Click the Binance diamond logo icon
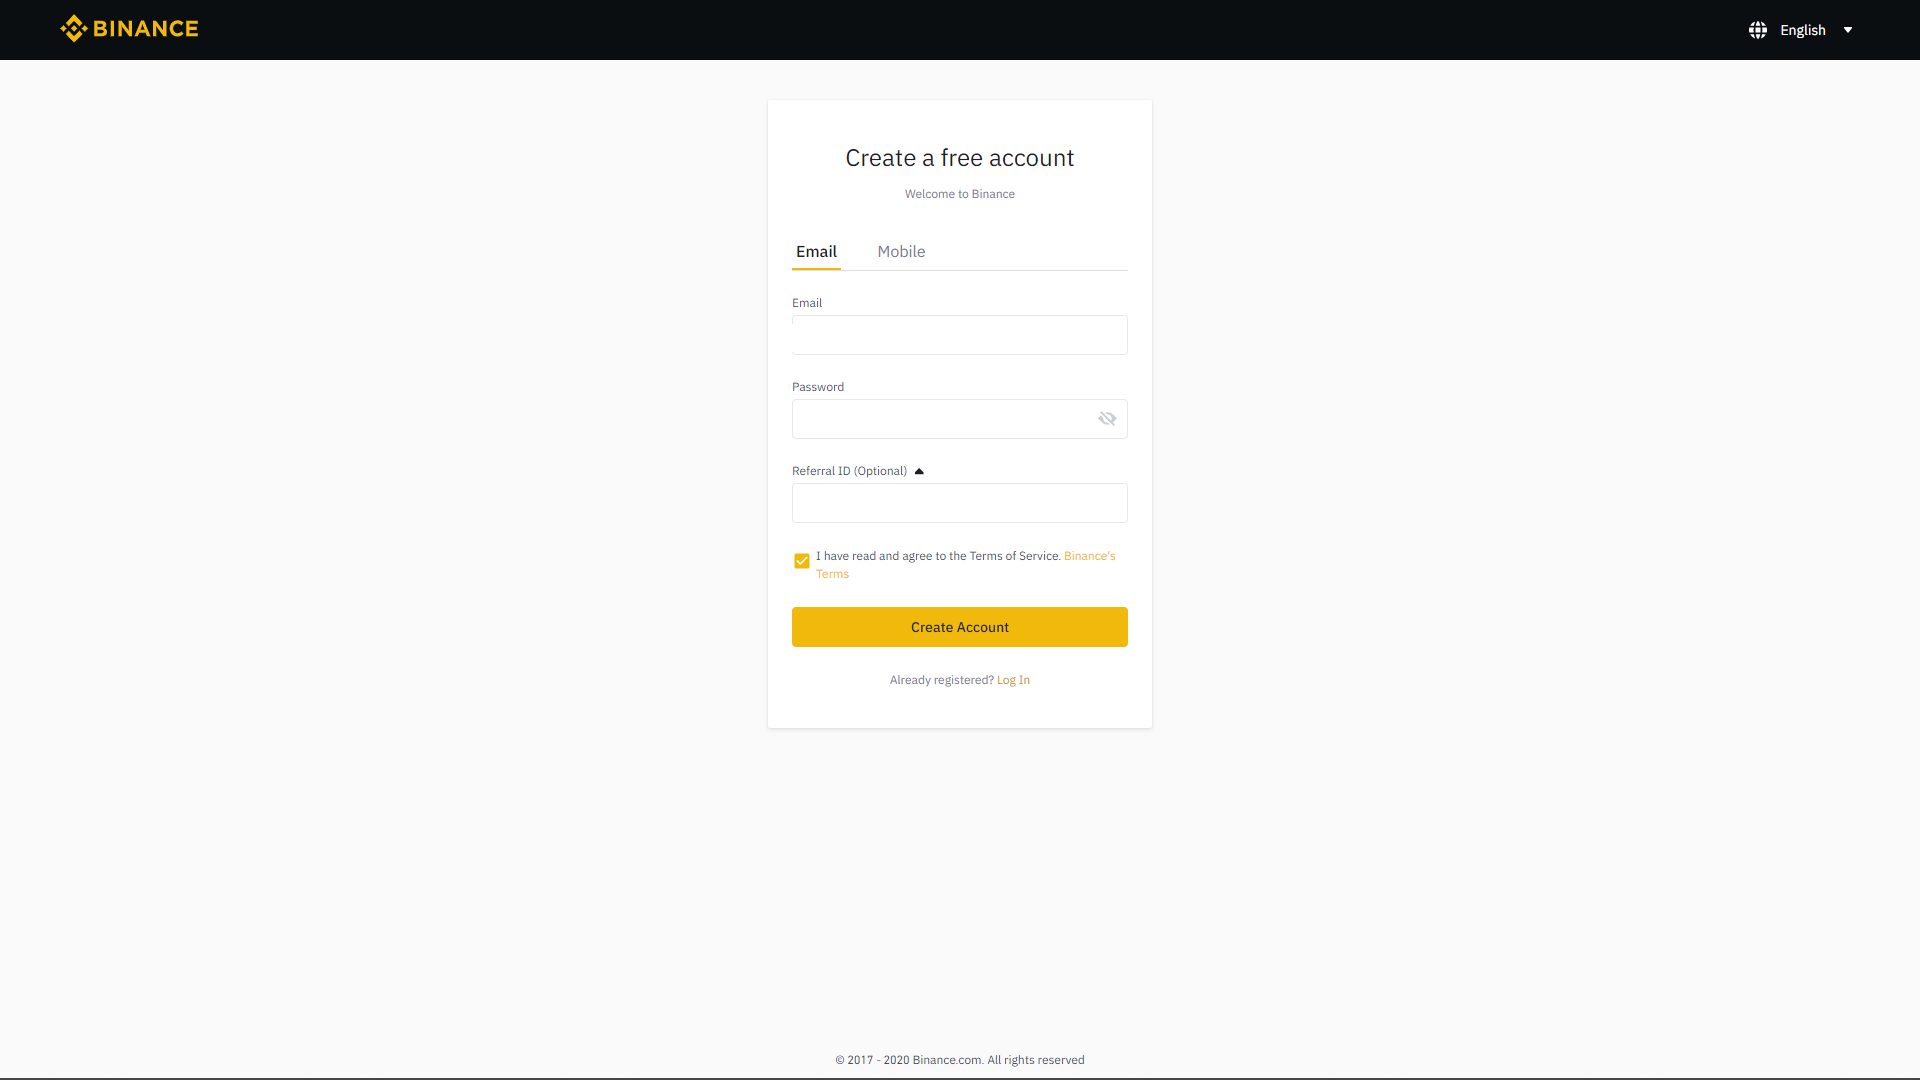Viewport: 1920px width, 1080px height. pyautogui.click(x=74, y=29)
